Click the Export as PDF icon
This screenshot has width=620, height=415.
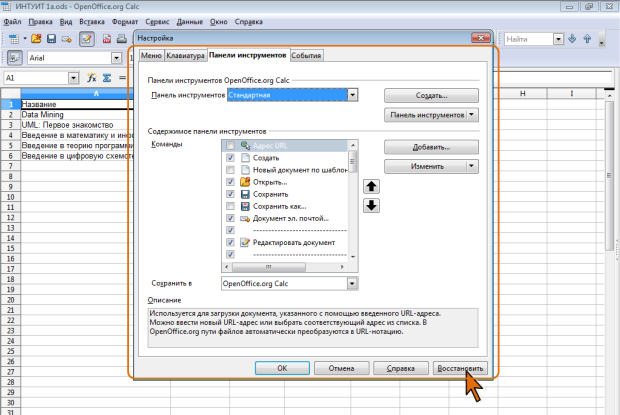click(109, 40)
